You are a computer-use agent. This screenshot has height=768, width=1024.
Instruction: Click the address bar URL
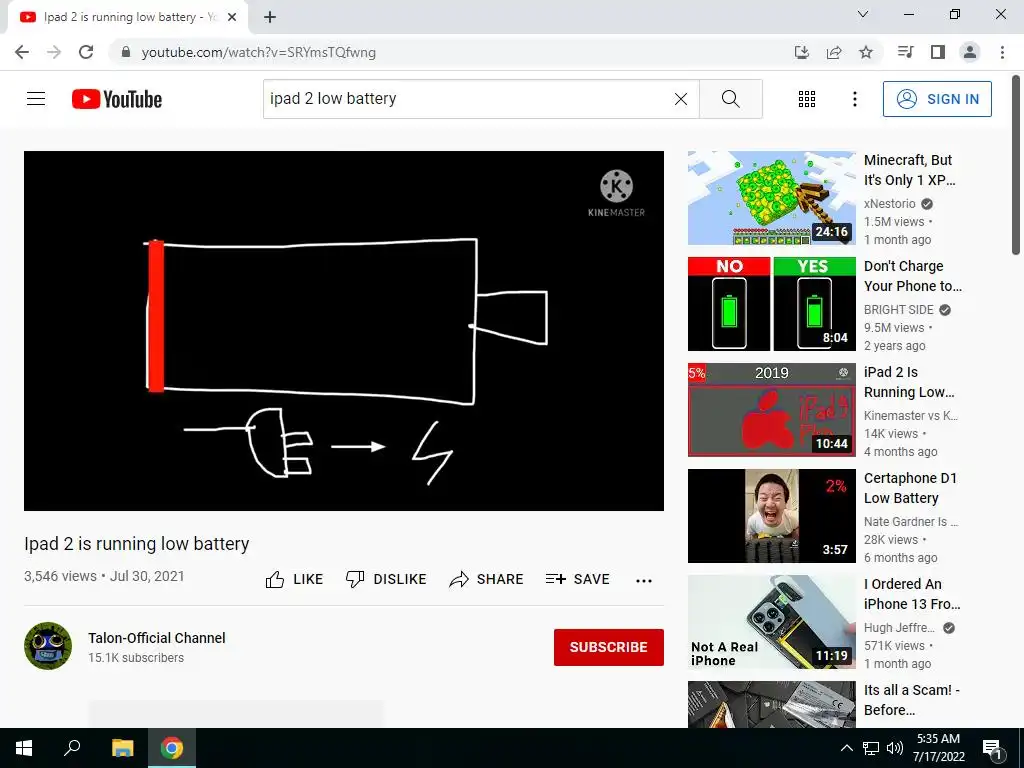259,52
